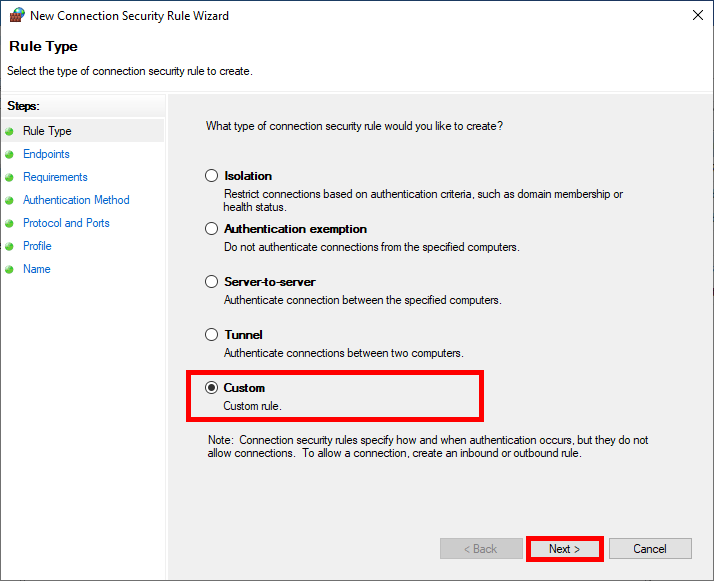
Task: Click the Next button
Action: pos(565,549)
